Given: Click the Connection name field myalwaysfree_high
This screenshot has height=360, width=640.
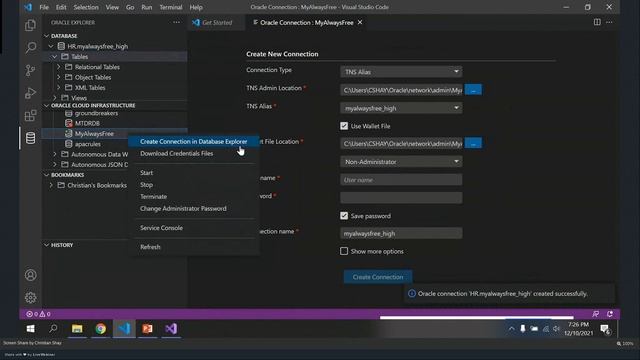Looking at the screenshot, I should pyautogui.click(x=401, y=233).
